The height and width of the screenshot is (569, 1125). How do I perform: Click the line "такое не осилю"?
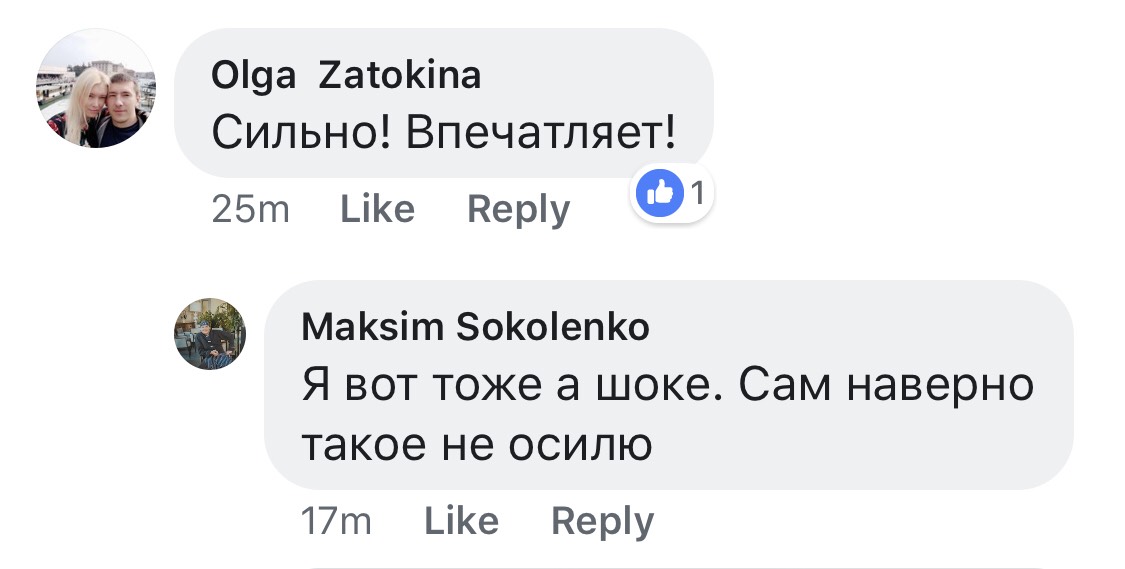coord(476,445)
